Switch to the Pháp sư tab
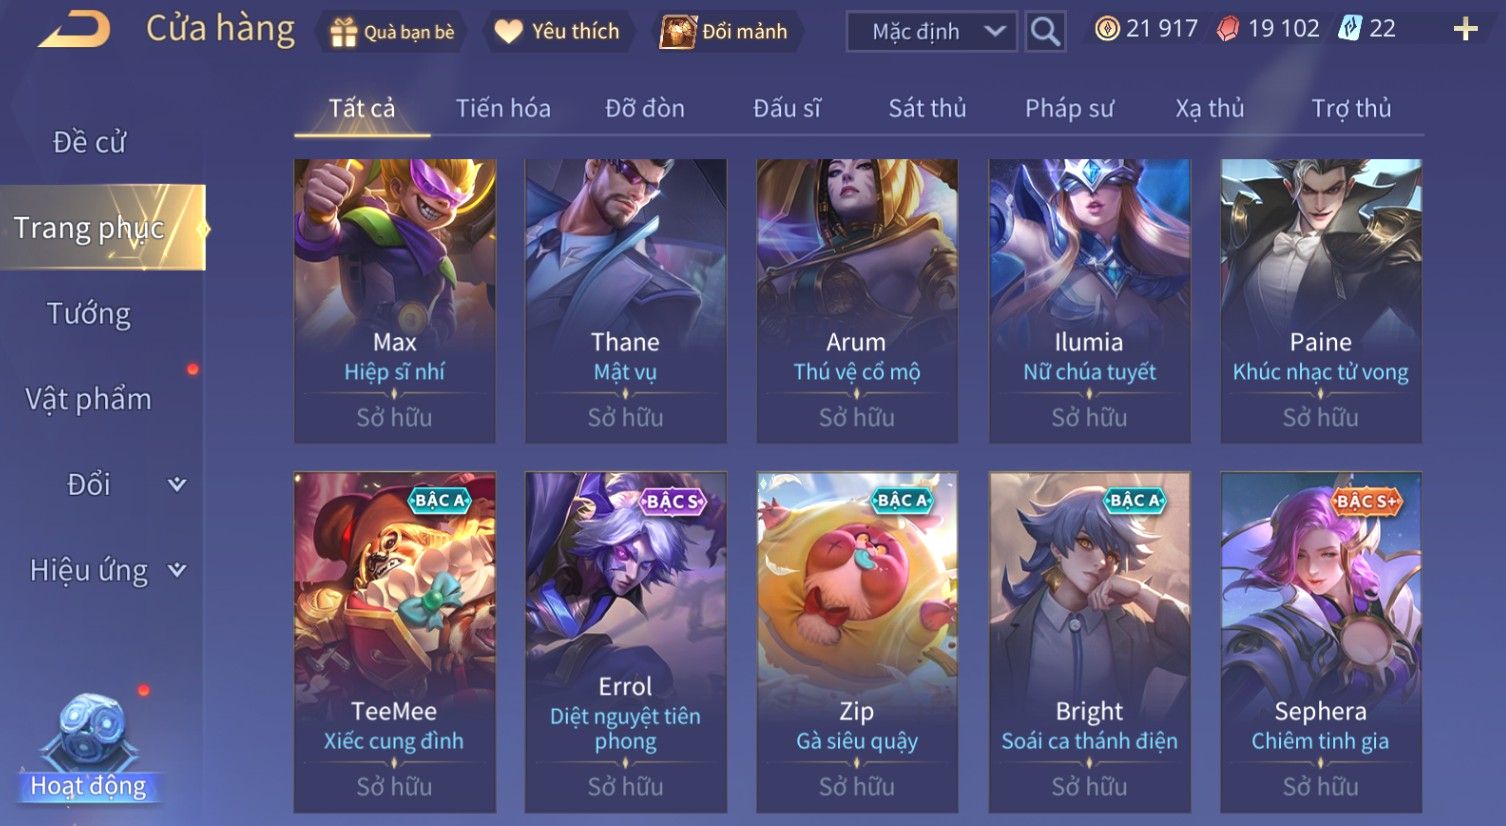The height and width of the screenshot is (826, 1506). pyautogui.click(x=1069, y=108)
